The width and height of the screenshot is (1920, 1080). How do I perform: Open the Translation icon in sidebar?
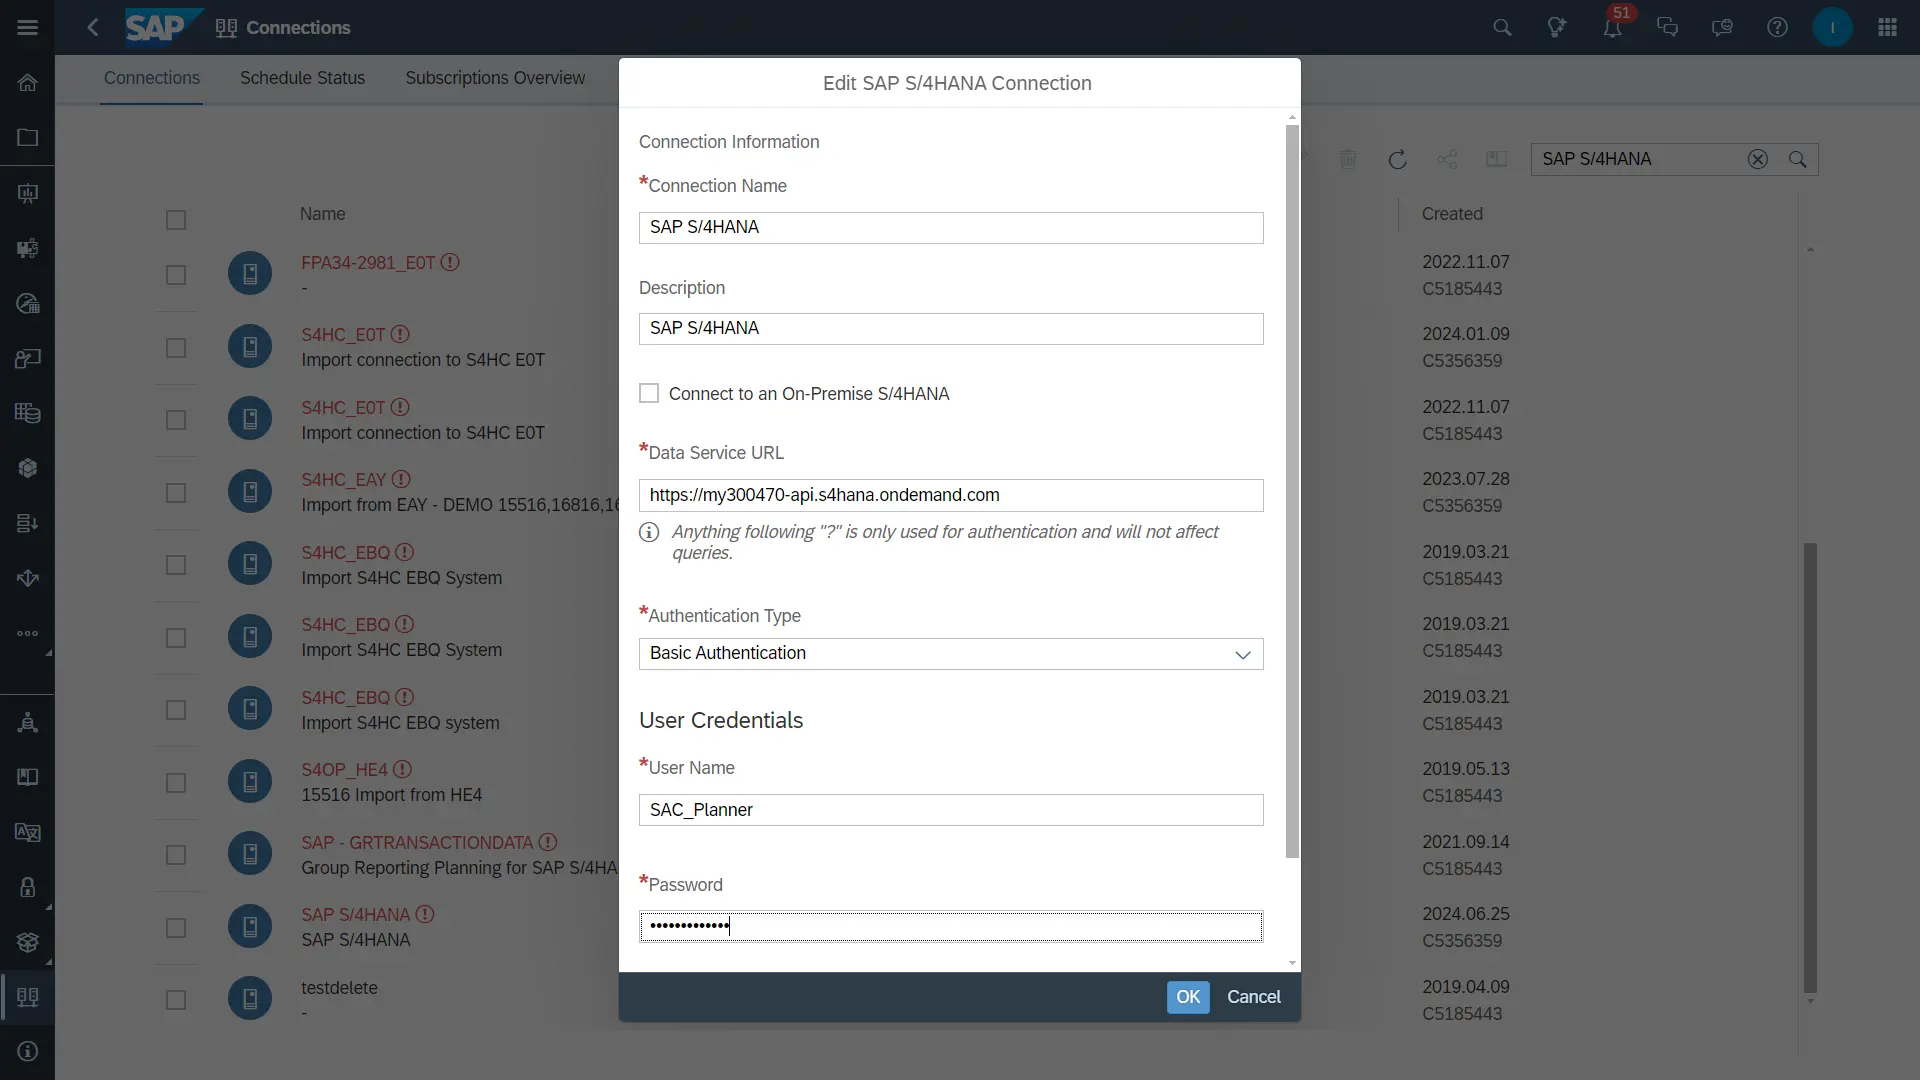(27, 832)
